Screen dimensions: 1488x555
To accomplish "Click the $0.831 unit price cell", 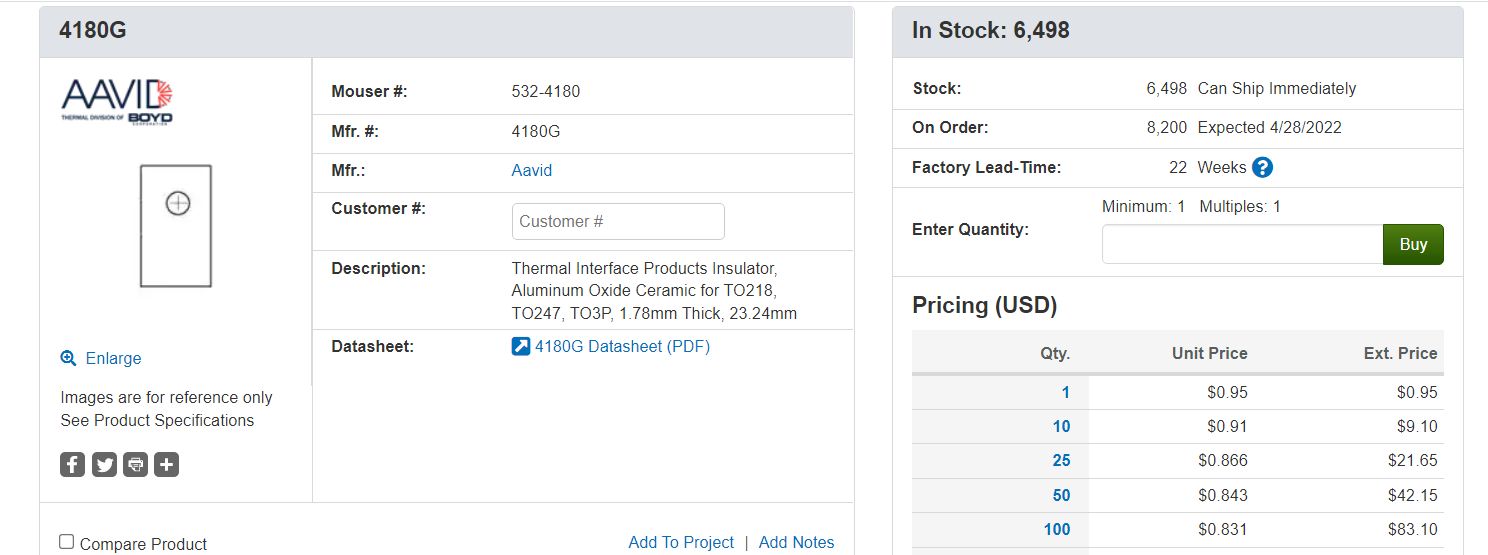I will [1223, 529].
